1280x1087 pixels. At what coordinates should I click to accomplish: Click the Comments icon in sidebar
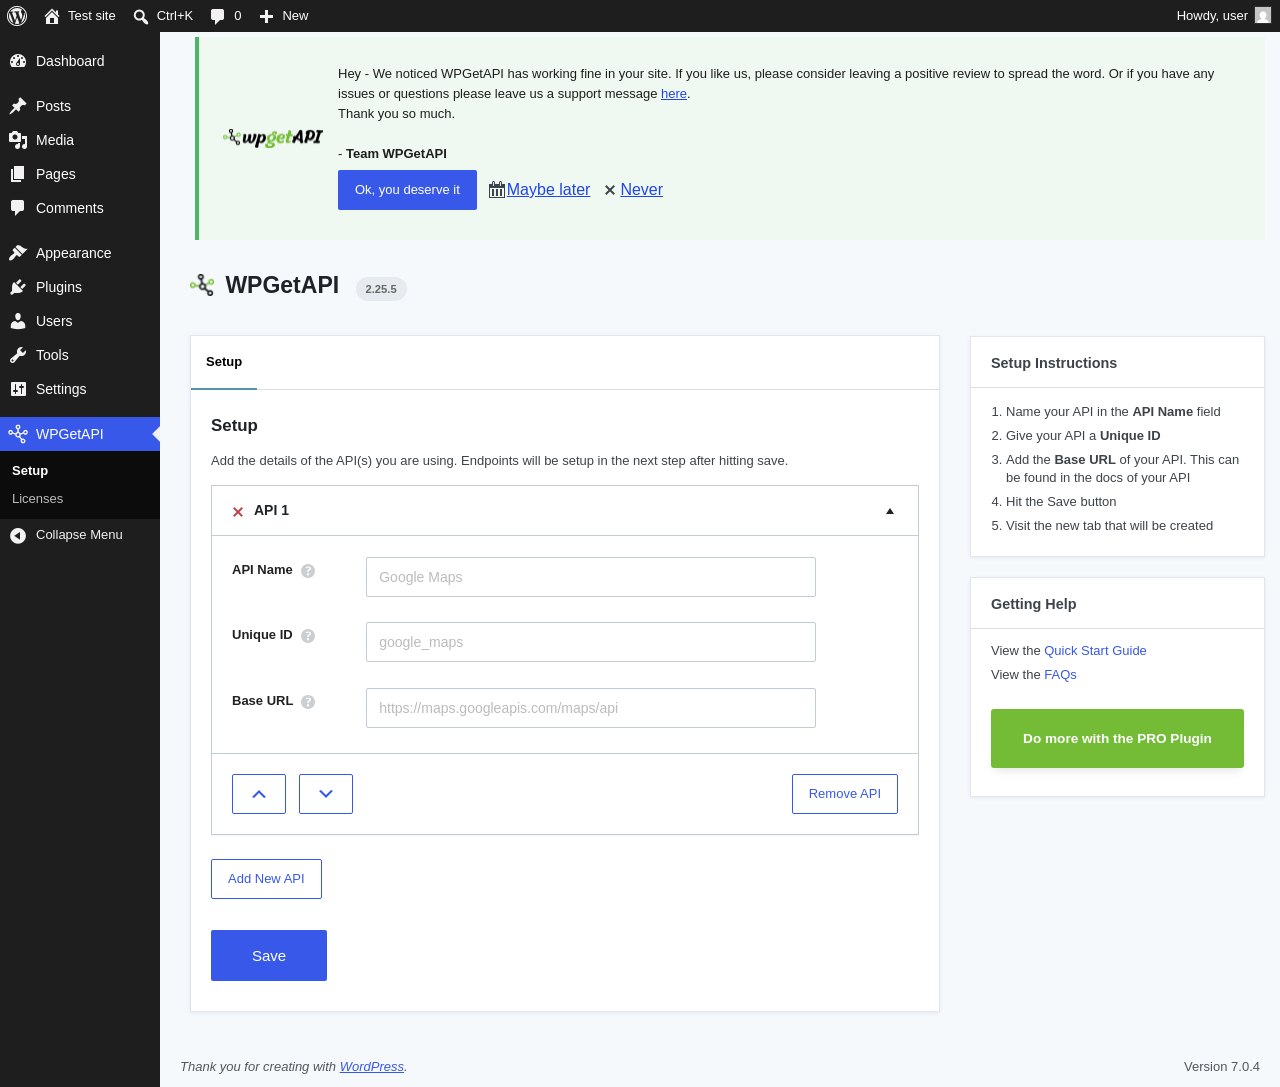18,208
